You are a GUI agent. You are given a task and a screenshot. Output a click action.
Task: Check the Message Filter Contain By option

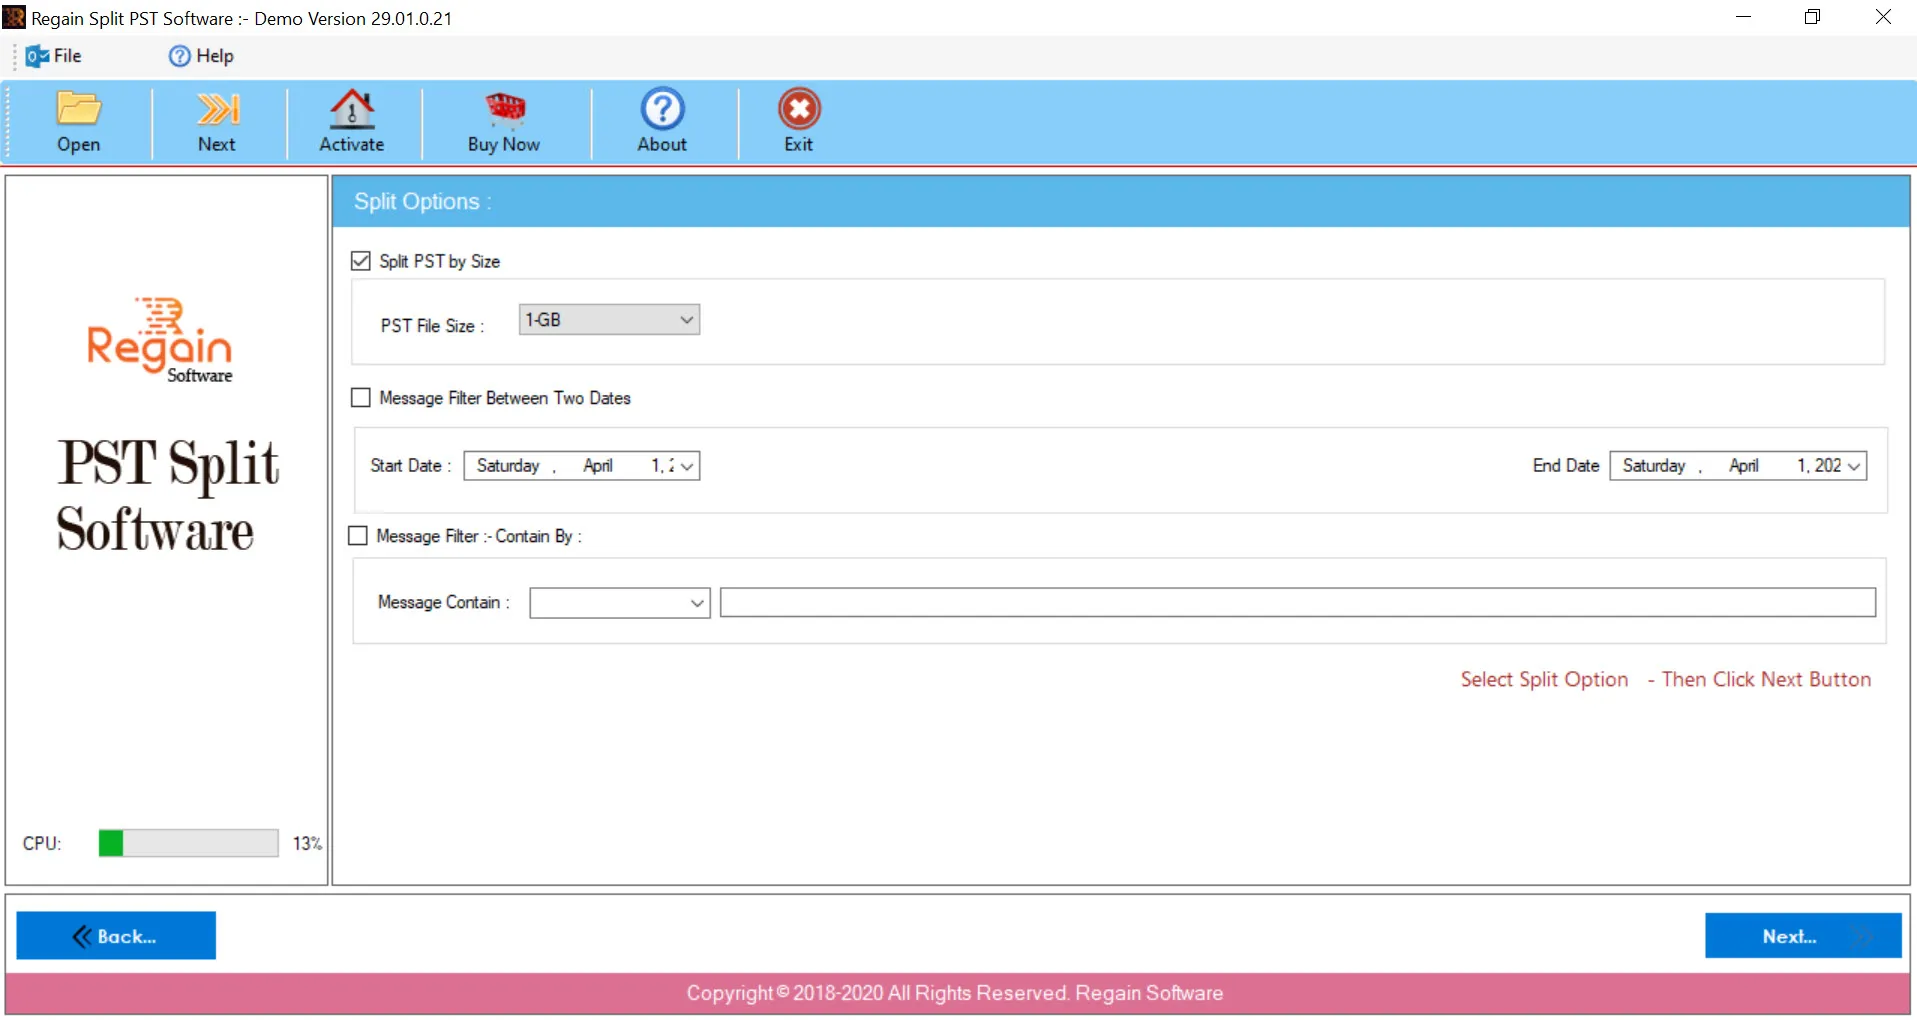tap(358, 536)
